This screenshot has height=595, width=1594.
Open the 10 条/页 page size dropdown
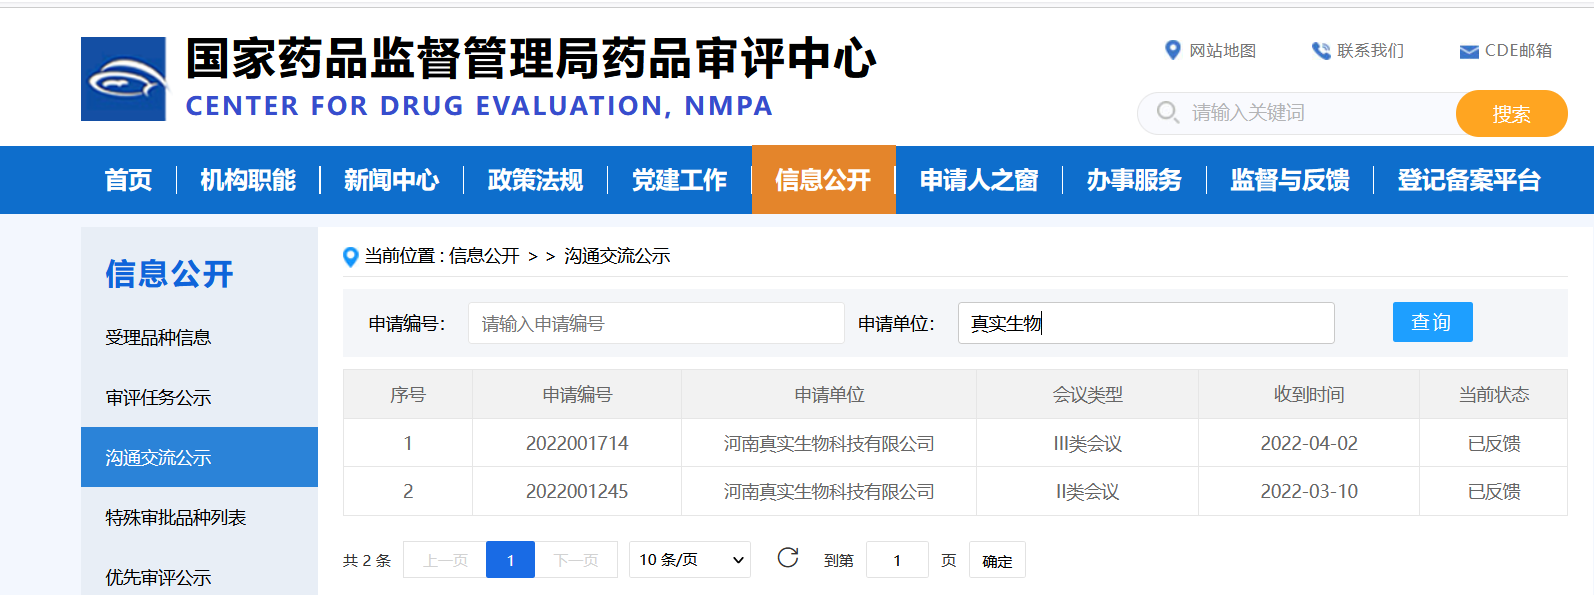(690, 559)
